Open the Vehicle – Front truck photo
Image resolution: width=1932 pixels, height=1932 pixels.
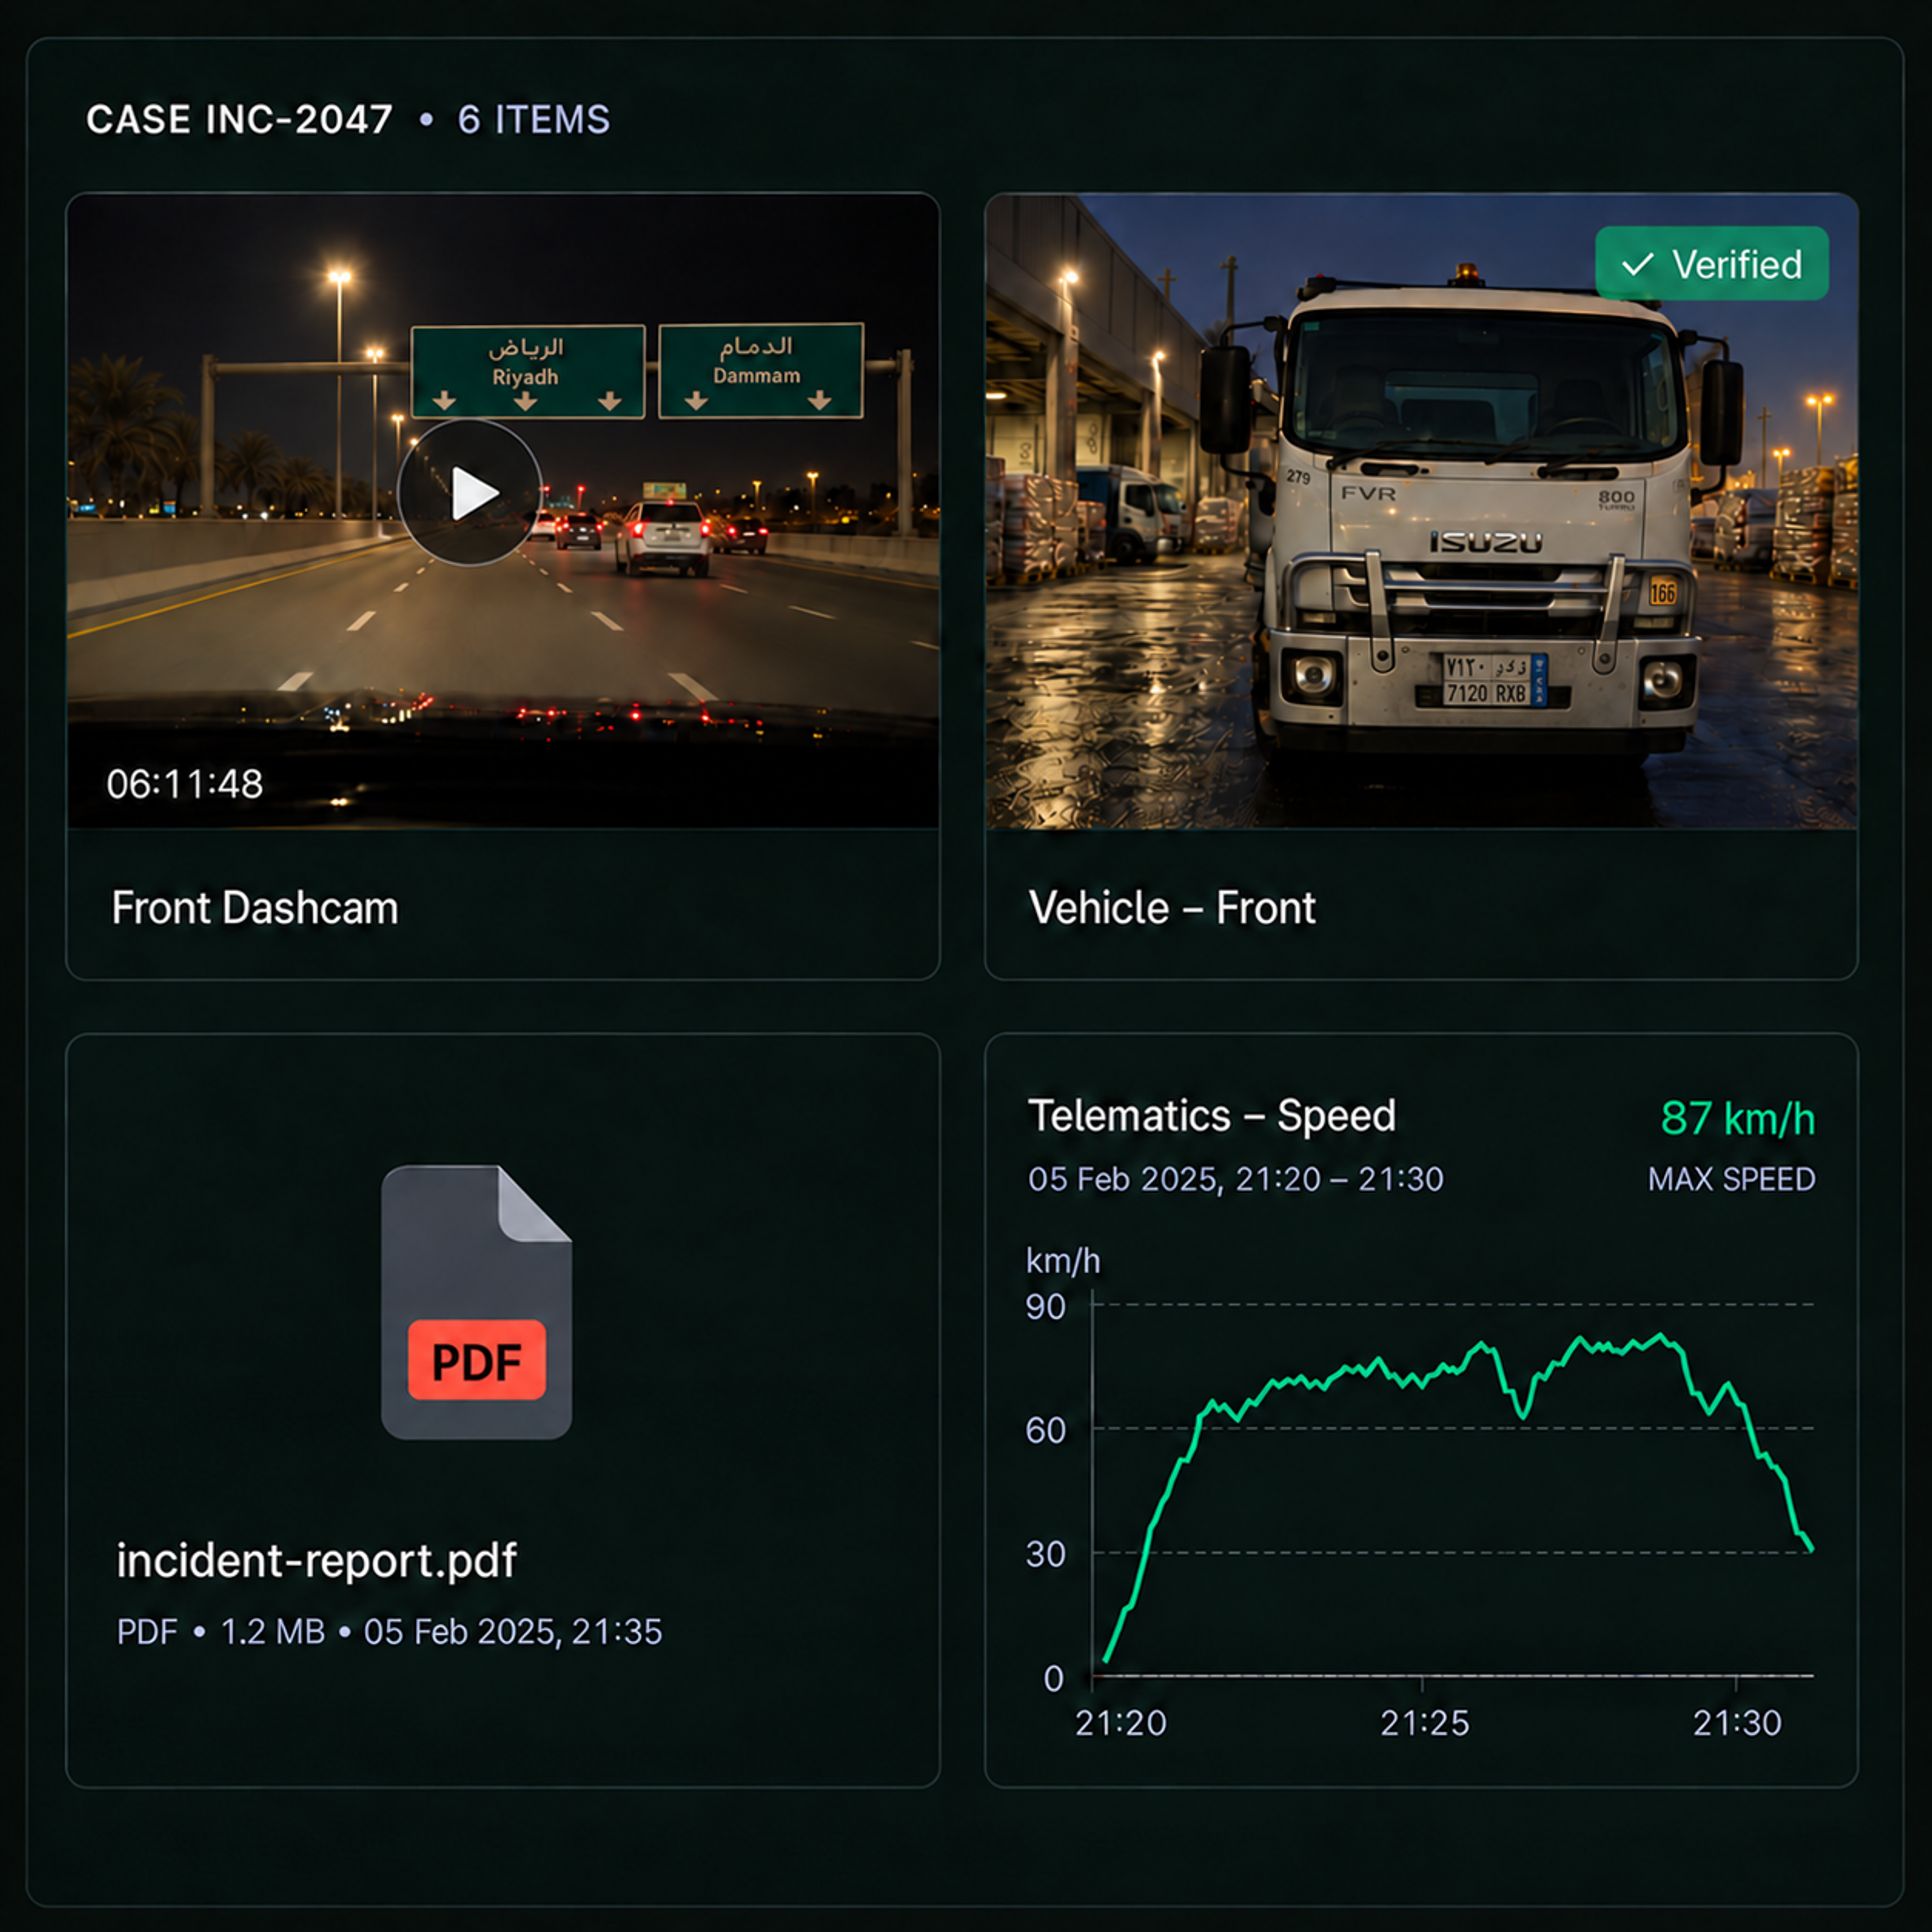(x=1421, y=511)
